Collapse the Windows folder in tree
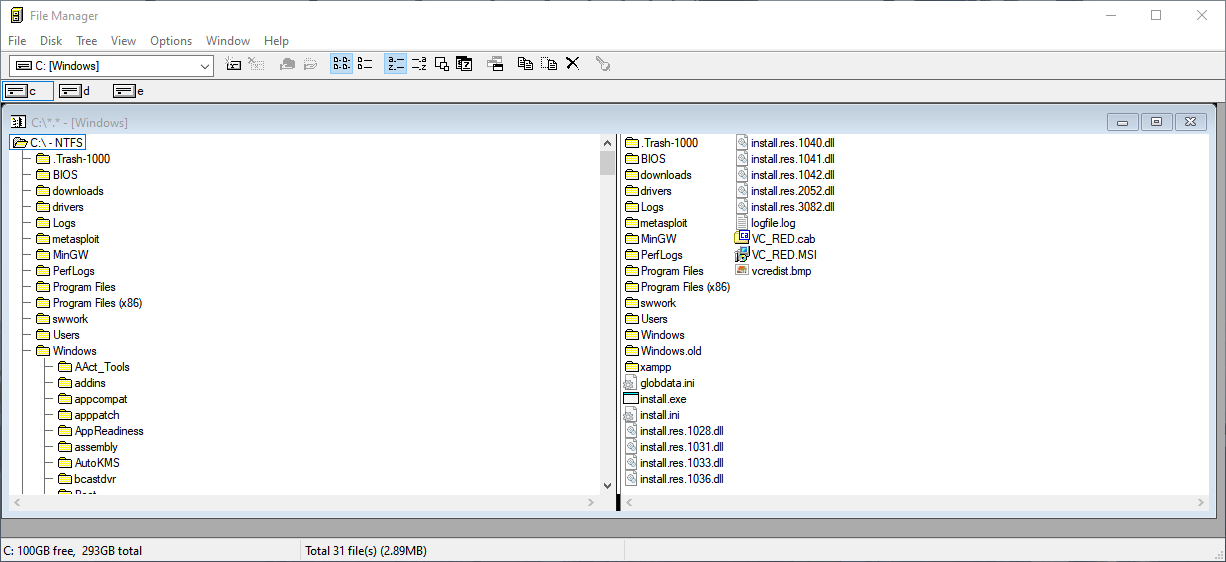 pos(66,351)
